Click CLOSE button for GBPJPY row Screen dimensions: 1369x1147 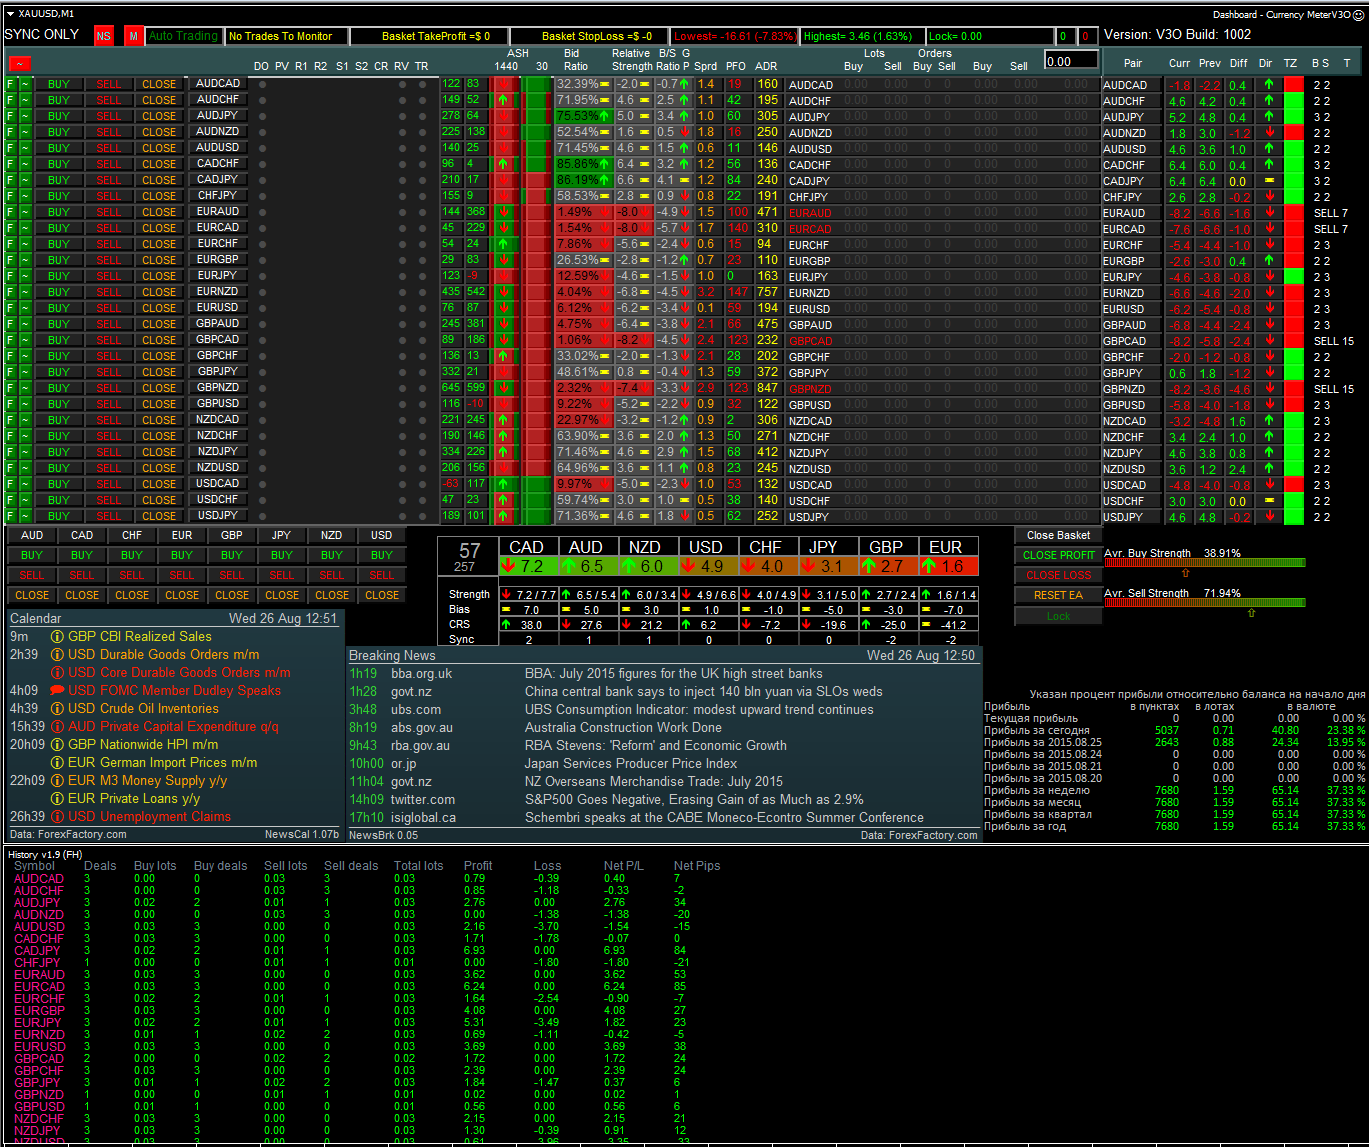pyautogui.click(x=159, y=372)
